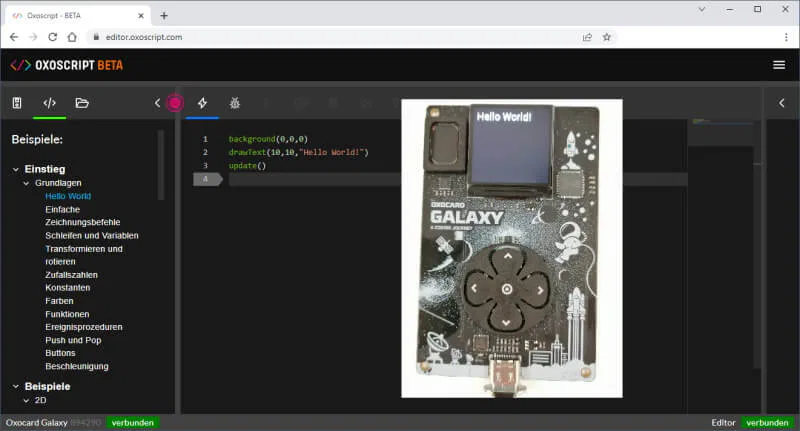Click the bug debug icon

pos(235,102)
